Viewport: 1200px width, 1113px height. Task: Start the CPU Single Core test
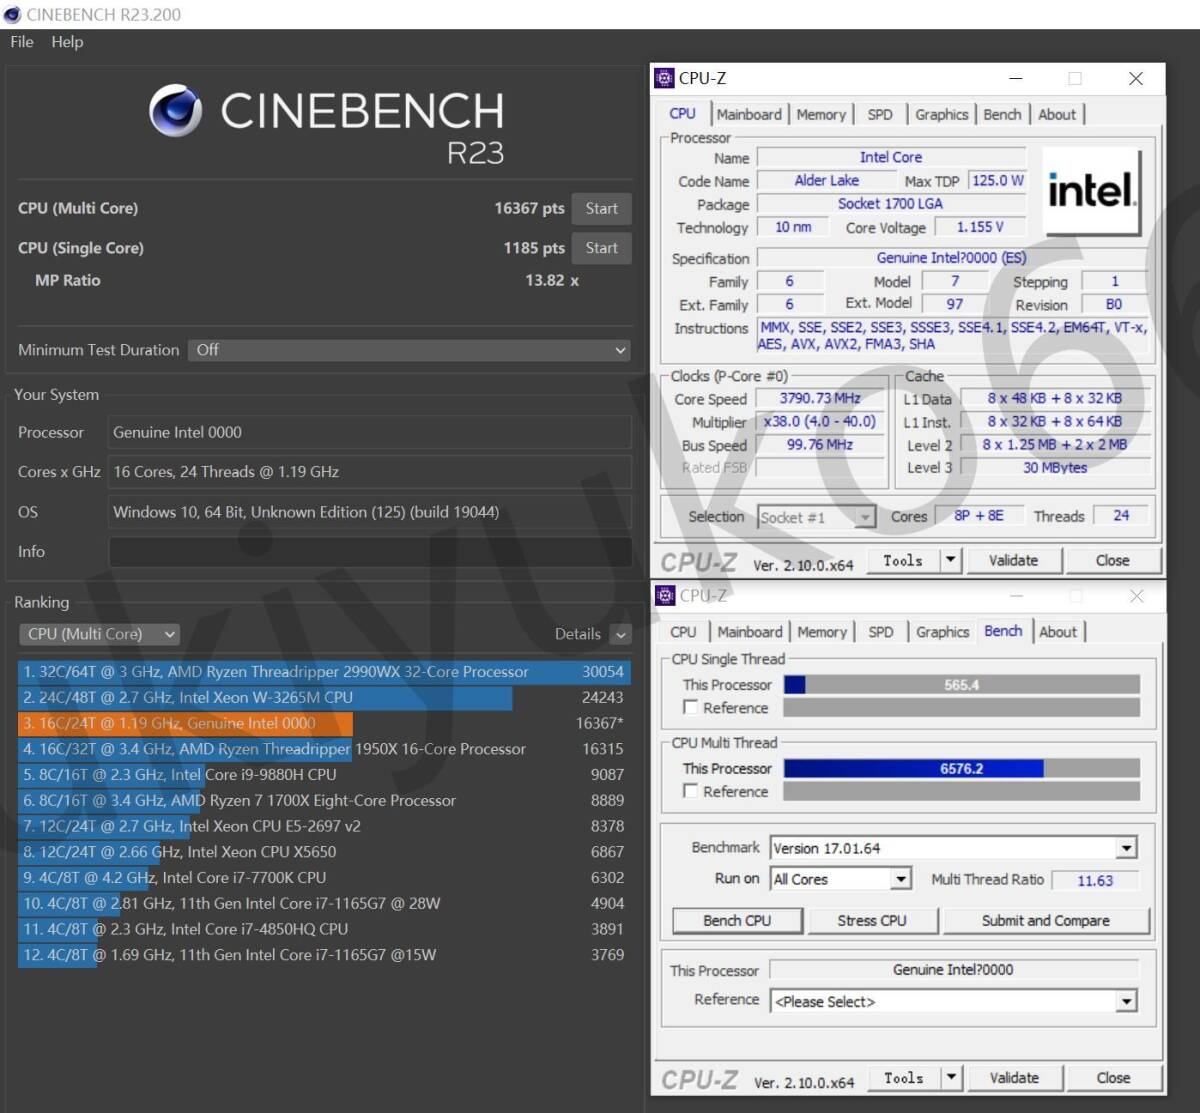pyautogui.click(x=601, y=248)
